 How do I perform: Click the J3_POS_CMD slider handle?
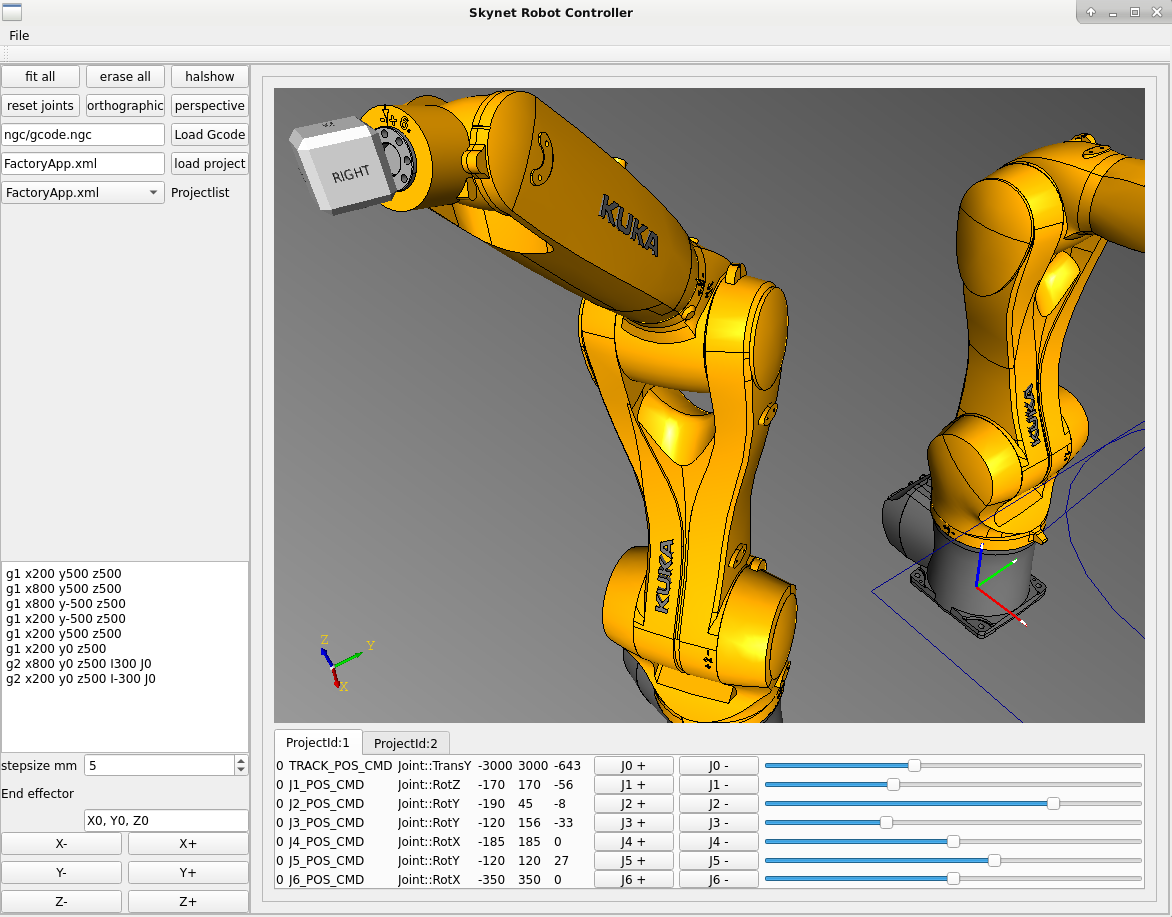pos(886,823)
